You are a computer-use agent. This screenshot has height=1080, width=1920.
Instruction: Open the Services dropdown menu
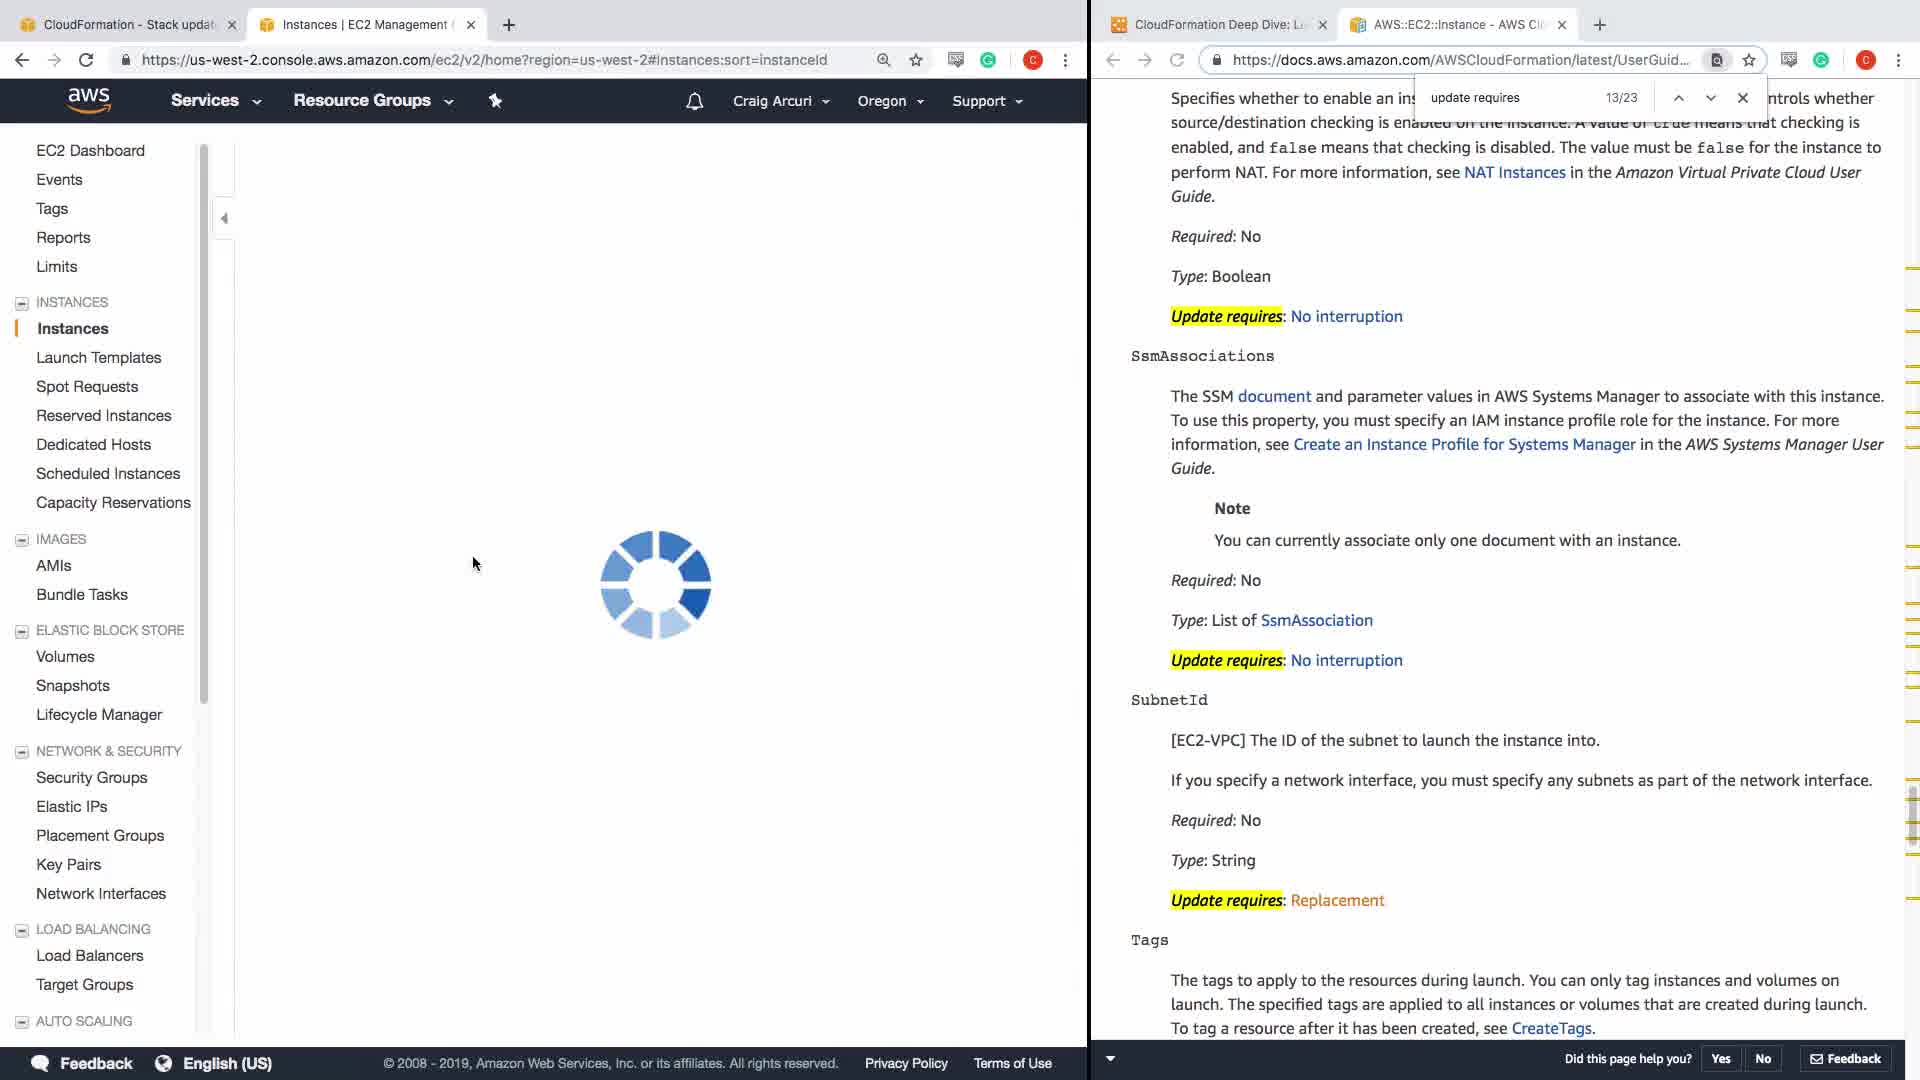[x=216, y=101]
